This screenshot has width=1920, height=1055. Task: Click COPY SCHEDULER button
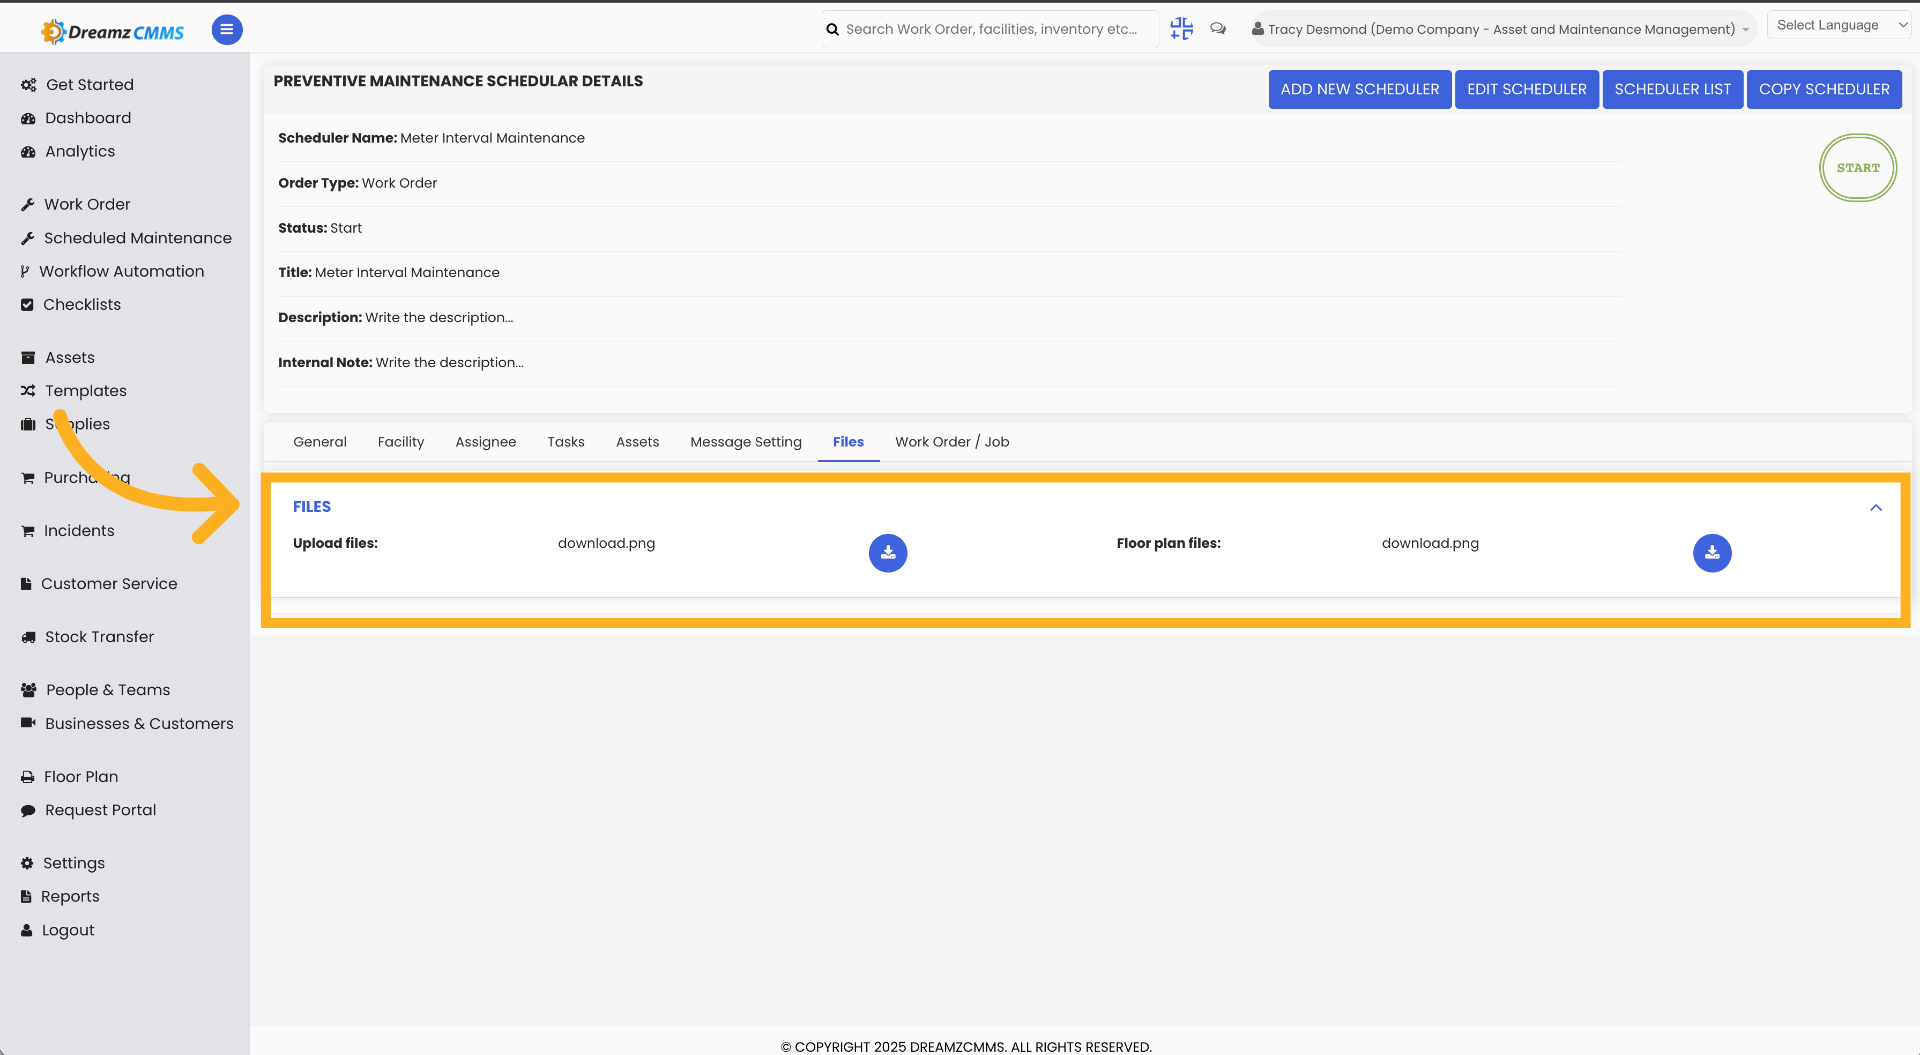(1824, 89)
